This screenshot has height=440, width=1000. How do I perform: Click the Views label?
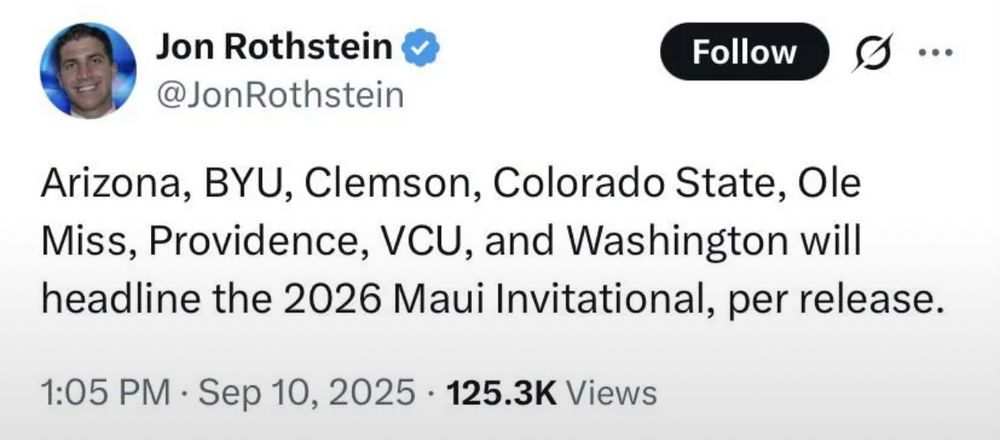tap(619, 392)
